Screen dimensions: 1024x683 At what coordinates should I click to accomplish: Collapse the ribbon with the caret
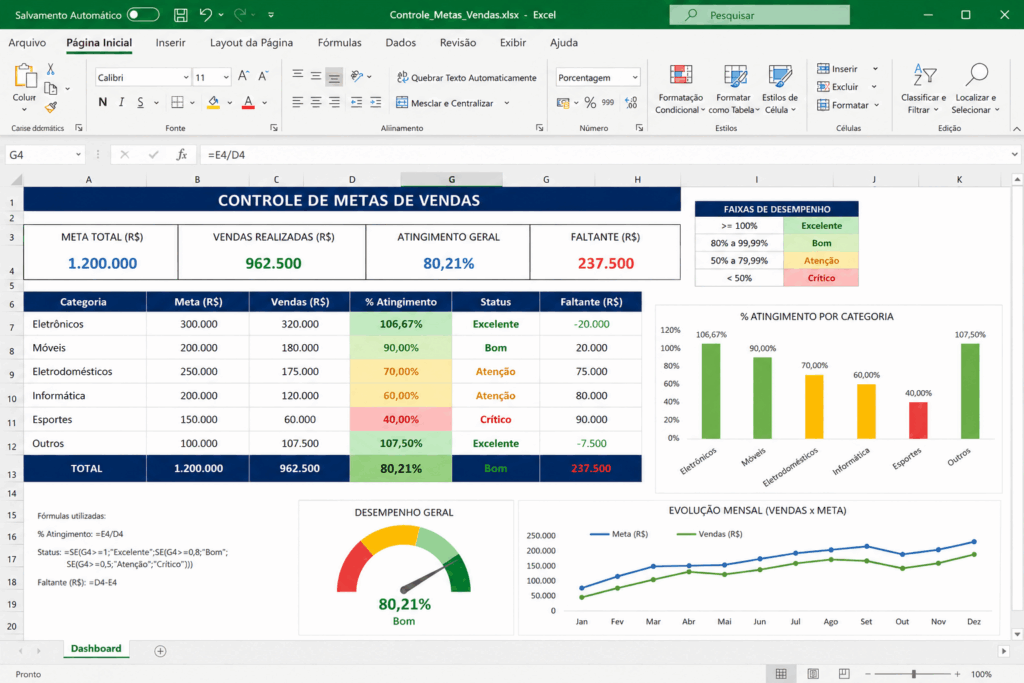coord(1016,129)
